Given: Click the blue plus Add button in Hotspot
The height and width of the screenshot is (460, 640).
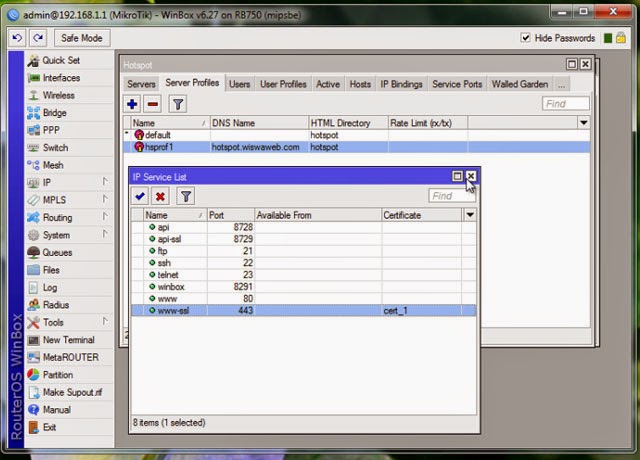Looking at the screenshot, I should 132,104.
